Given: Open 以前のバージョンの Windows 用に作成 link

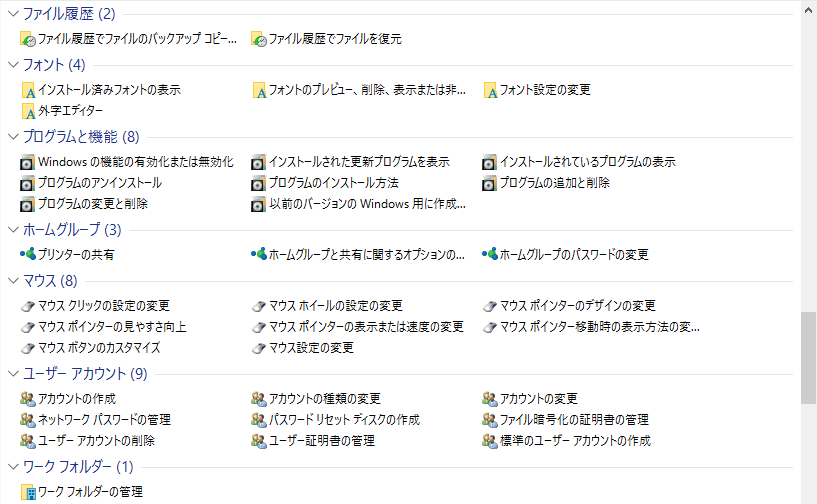Looking at the screenshot, I should 367,204.
